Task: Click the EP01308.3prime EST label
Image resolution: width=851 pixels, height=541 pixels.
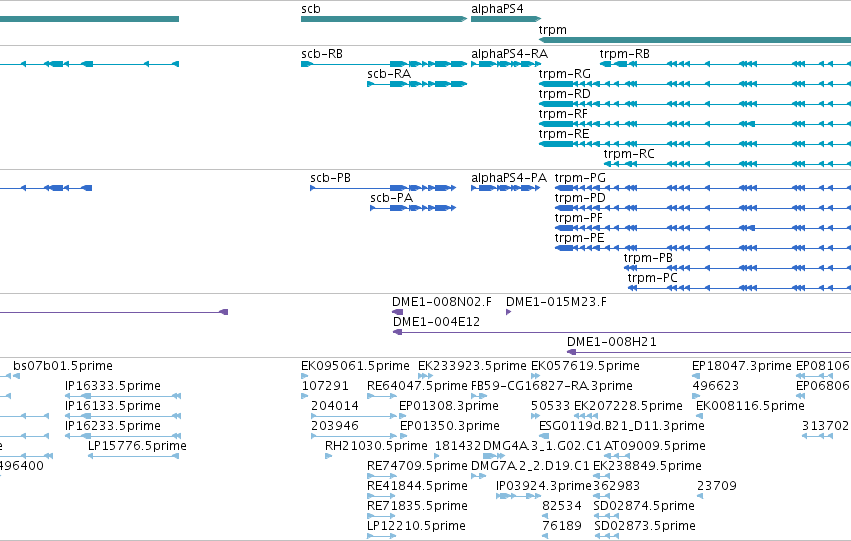Action: (449, 406)
